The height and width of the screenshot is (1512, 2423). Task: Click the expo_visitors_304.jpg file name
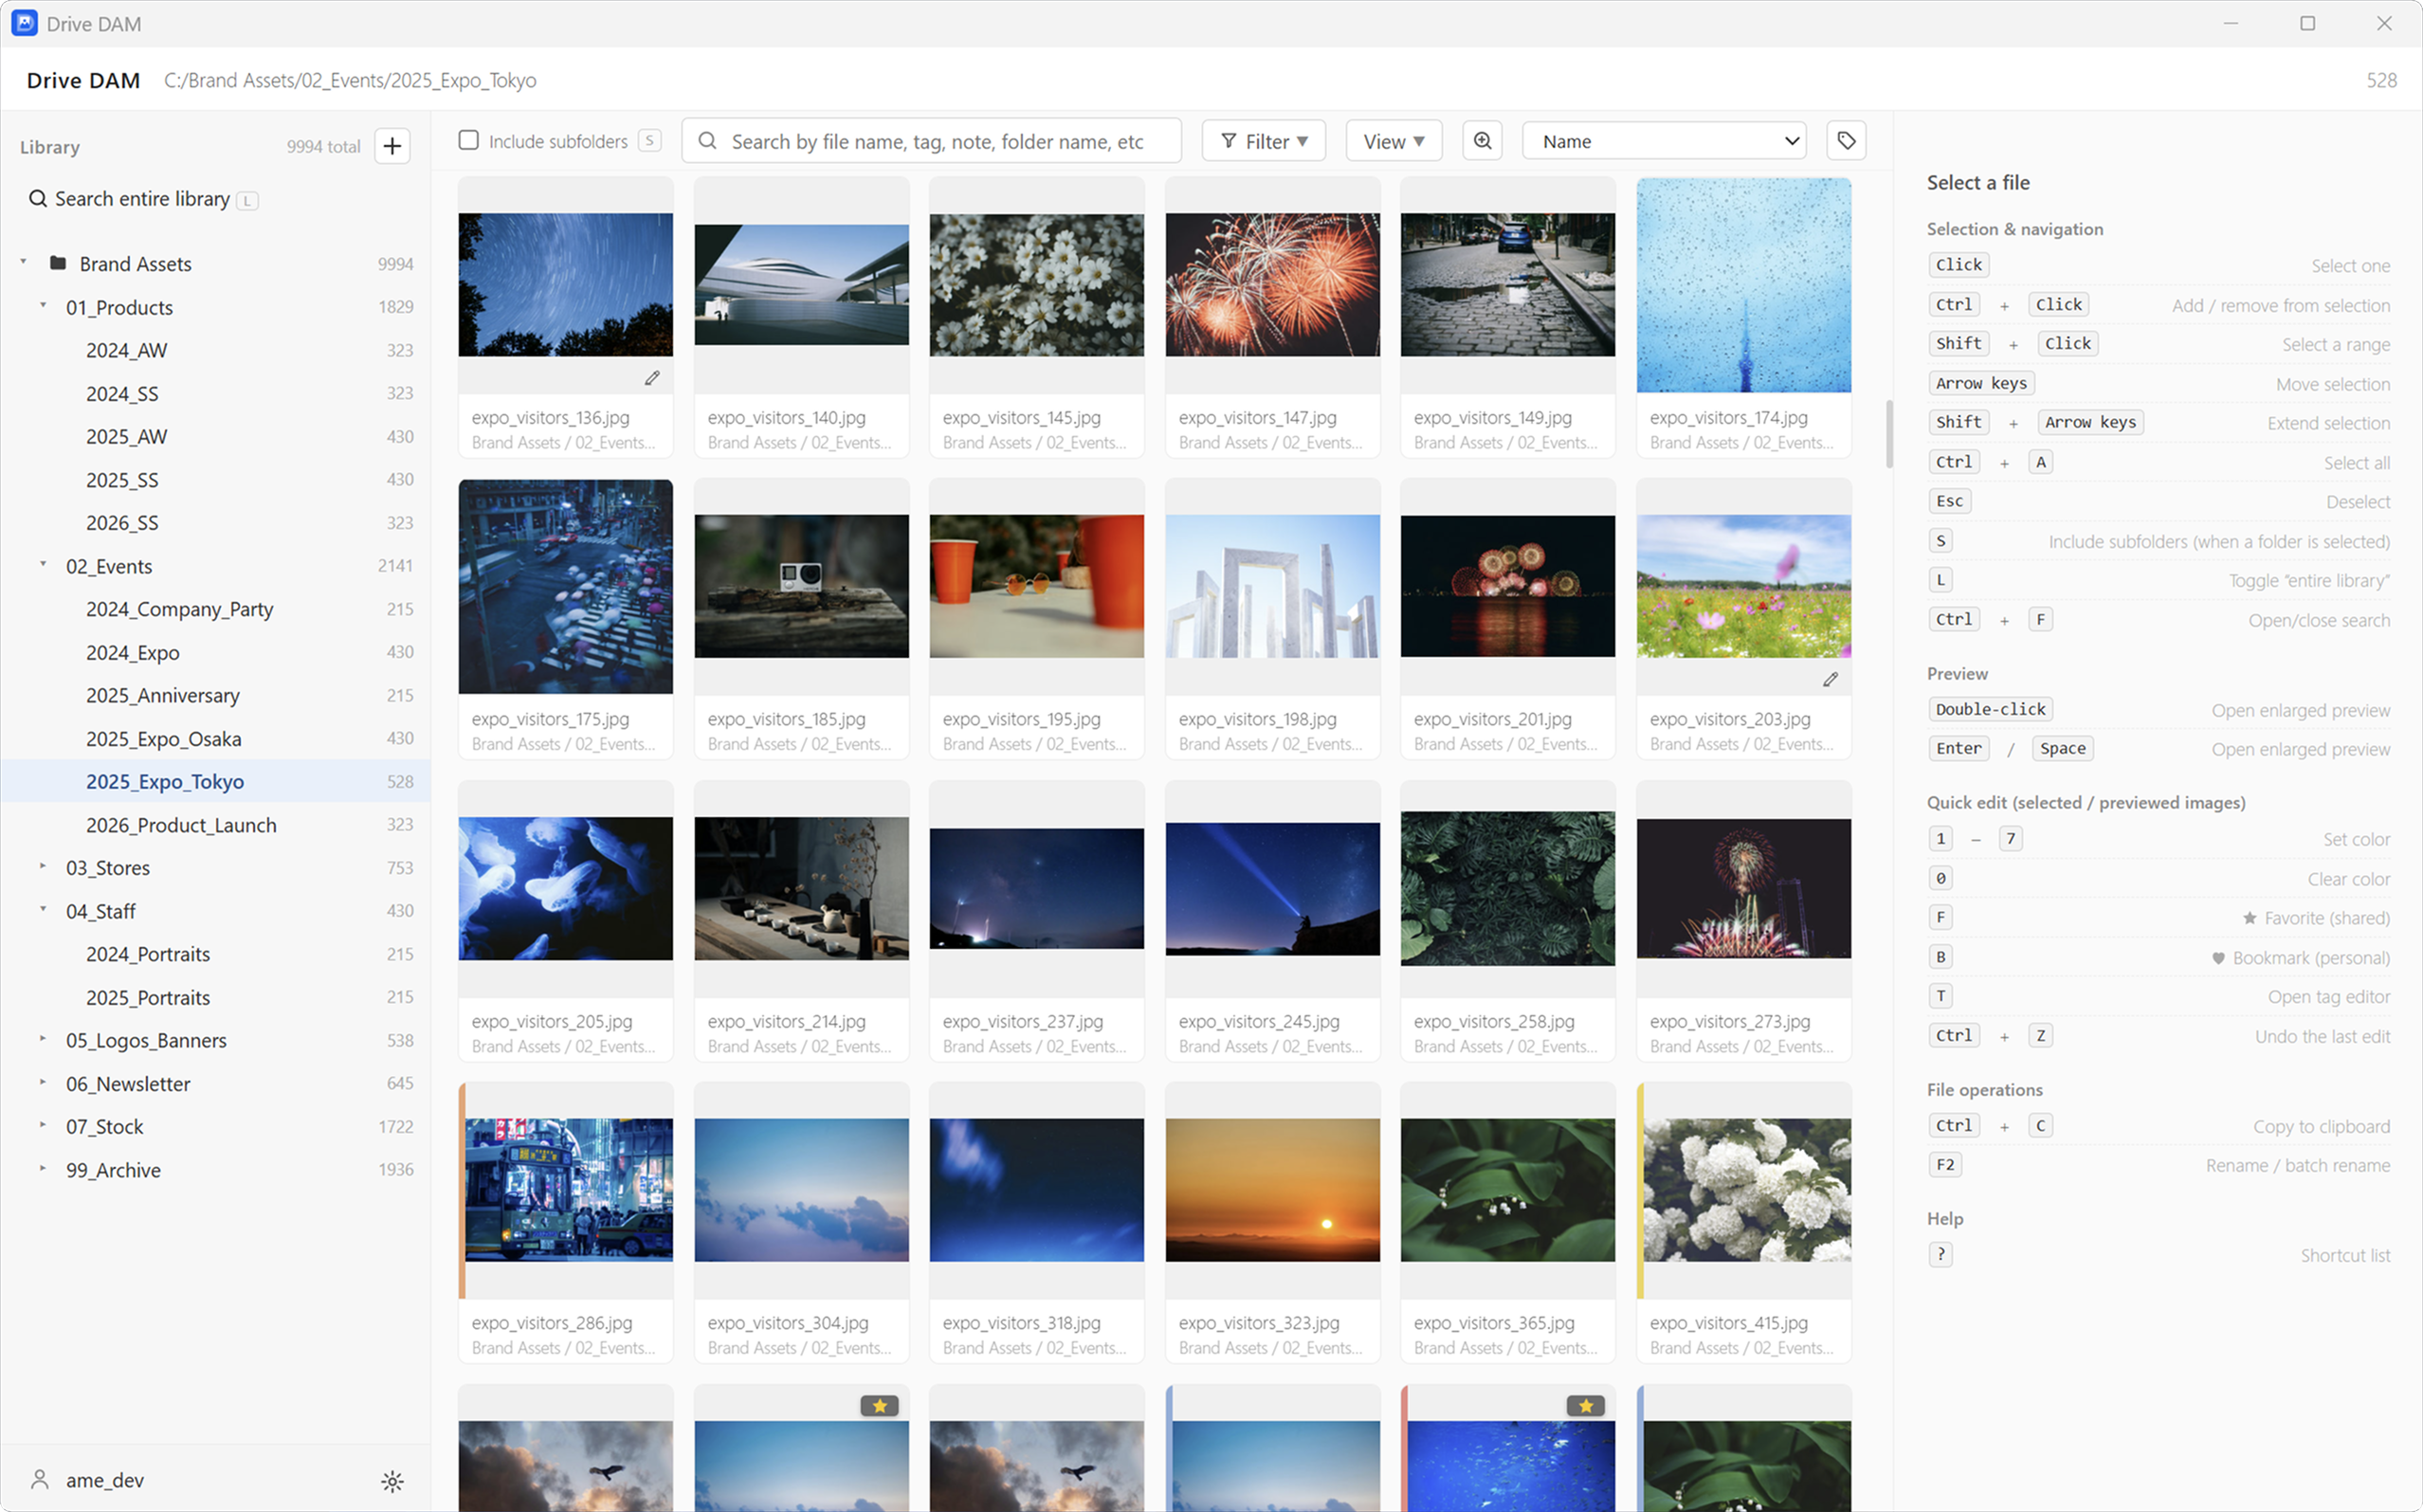click(x=788, y=1323)
